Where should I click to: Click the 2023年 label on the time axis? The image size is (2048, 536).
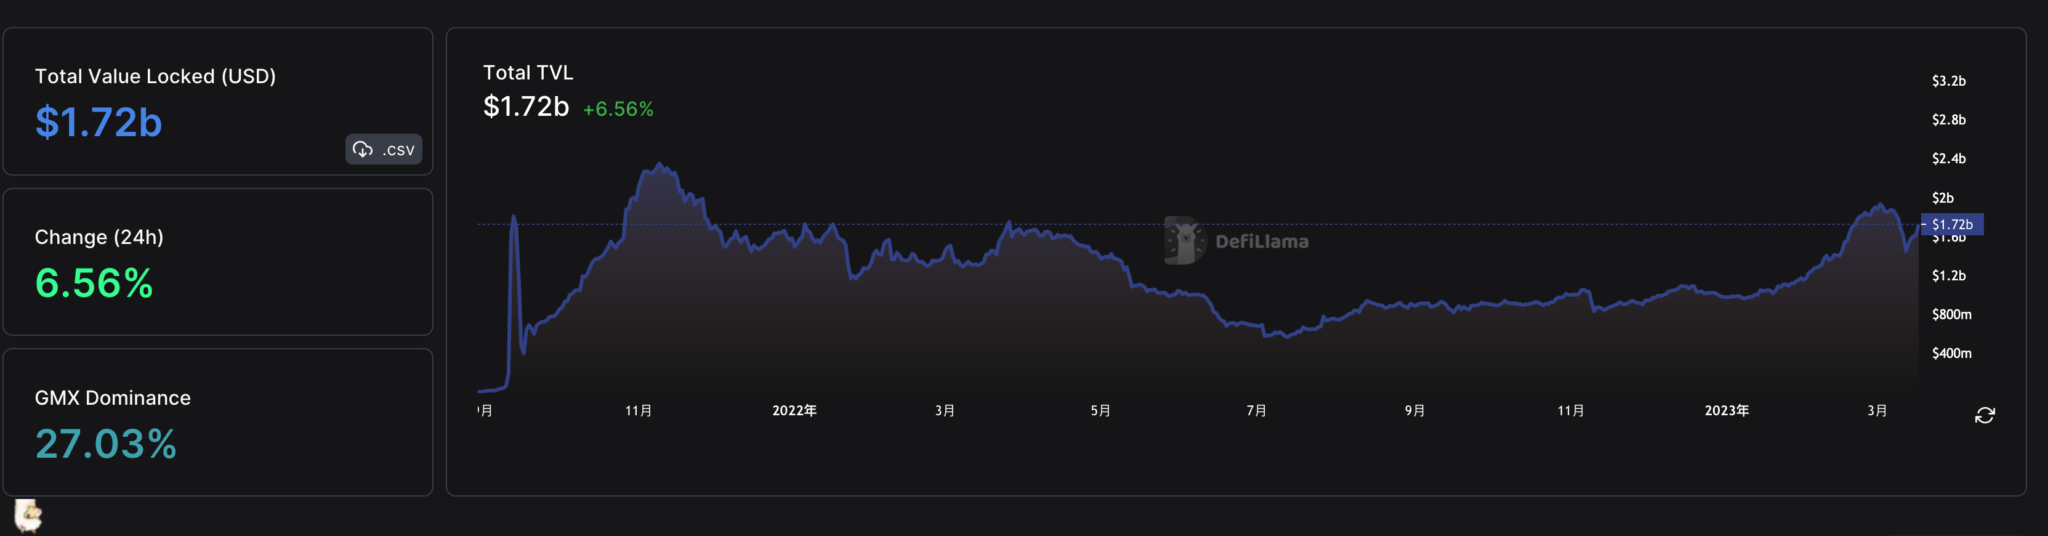[1726, 411]
